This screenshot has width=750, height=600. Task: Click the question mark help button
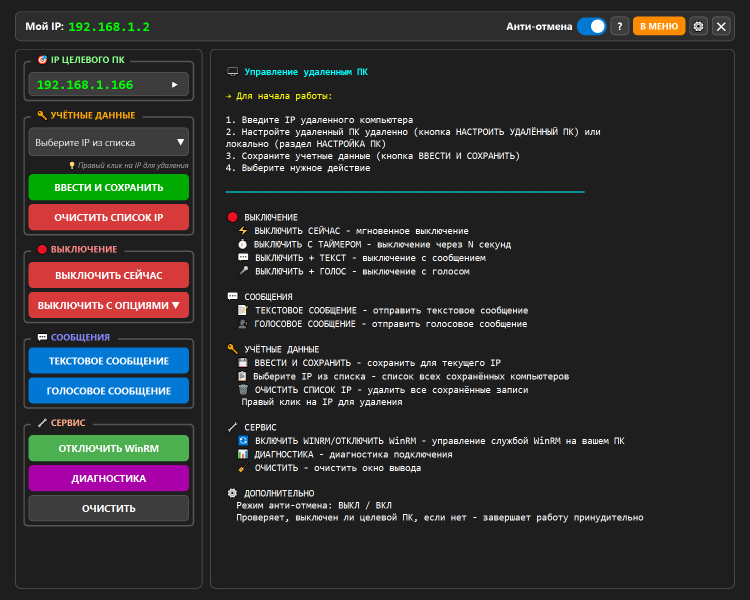620,26
